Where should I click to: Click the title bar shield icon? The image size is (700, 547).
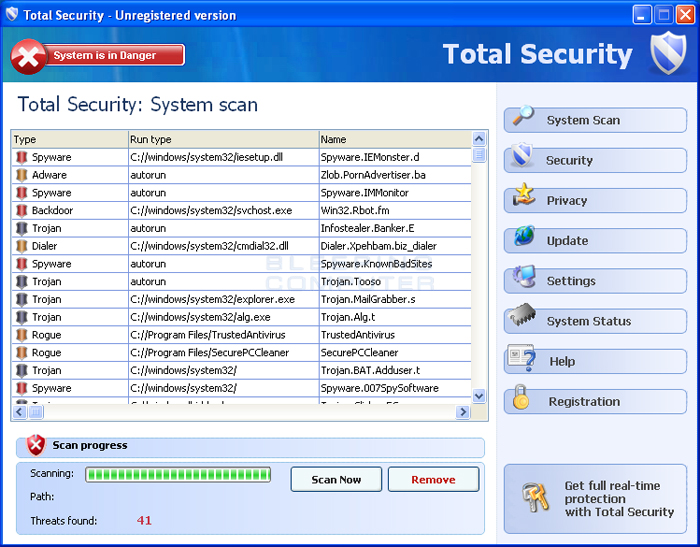[x=12, y=14]
